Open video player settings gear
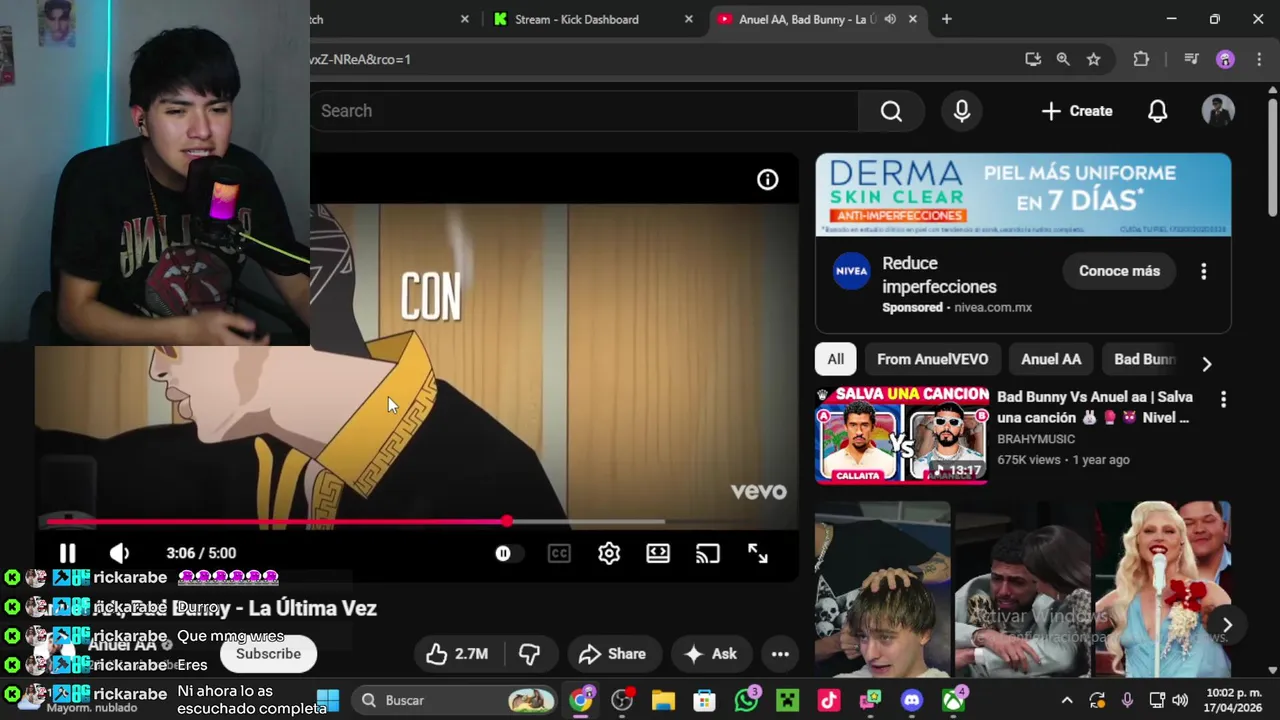 (609, 553)
